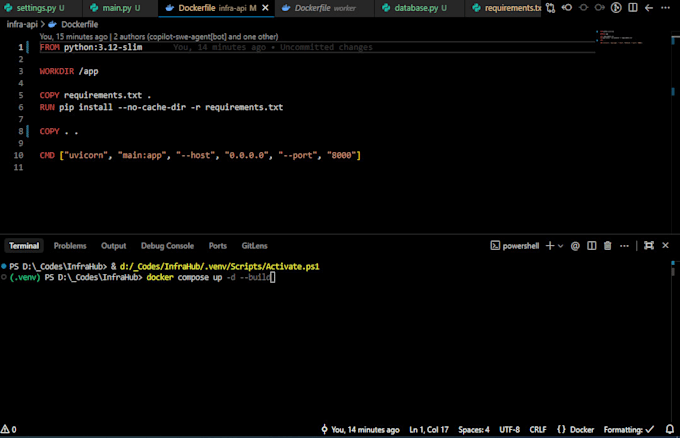This screenshot has height=438, width=680.
Task: Open the GitLens panel tab
Action: pos(254,246)
